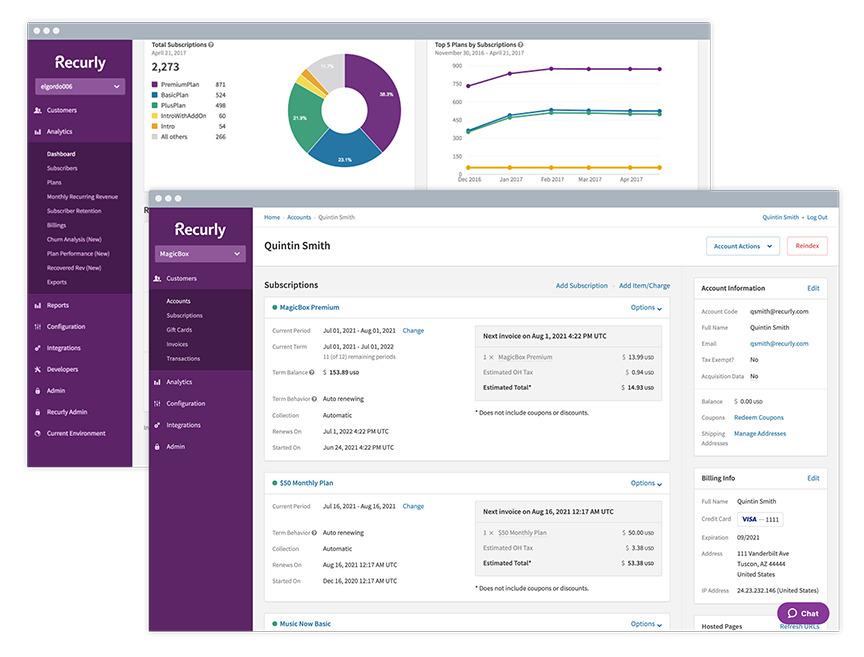Open Exports in back window submenu

(57, 282)
